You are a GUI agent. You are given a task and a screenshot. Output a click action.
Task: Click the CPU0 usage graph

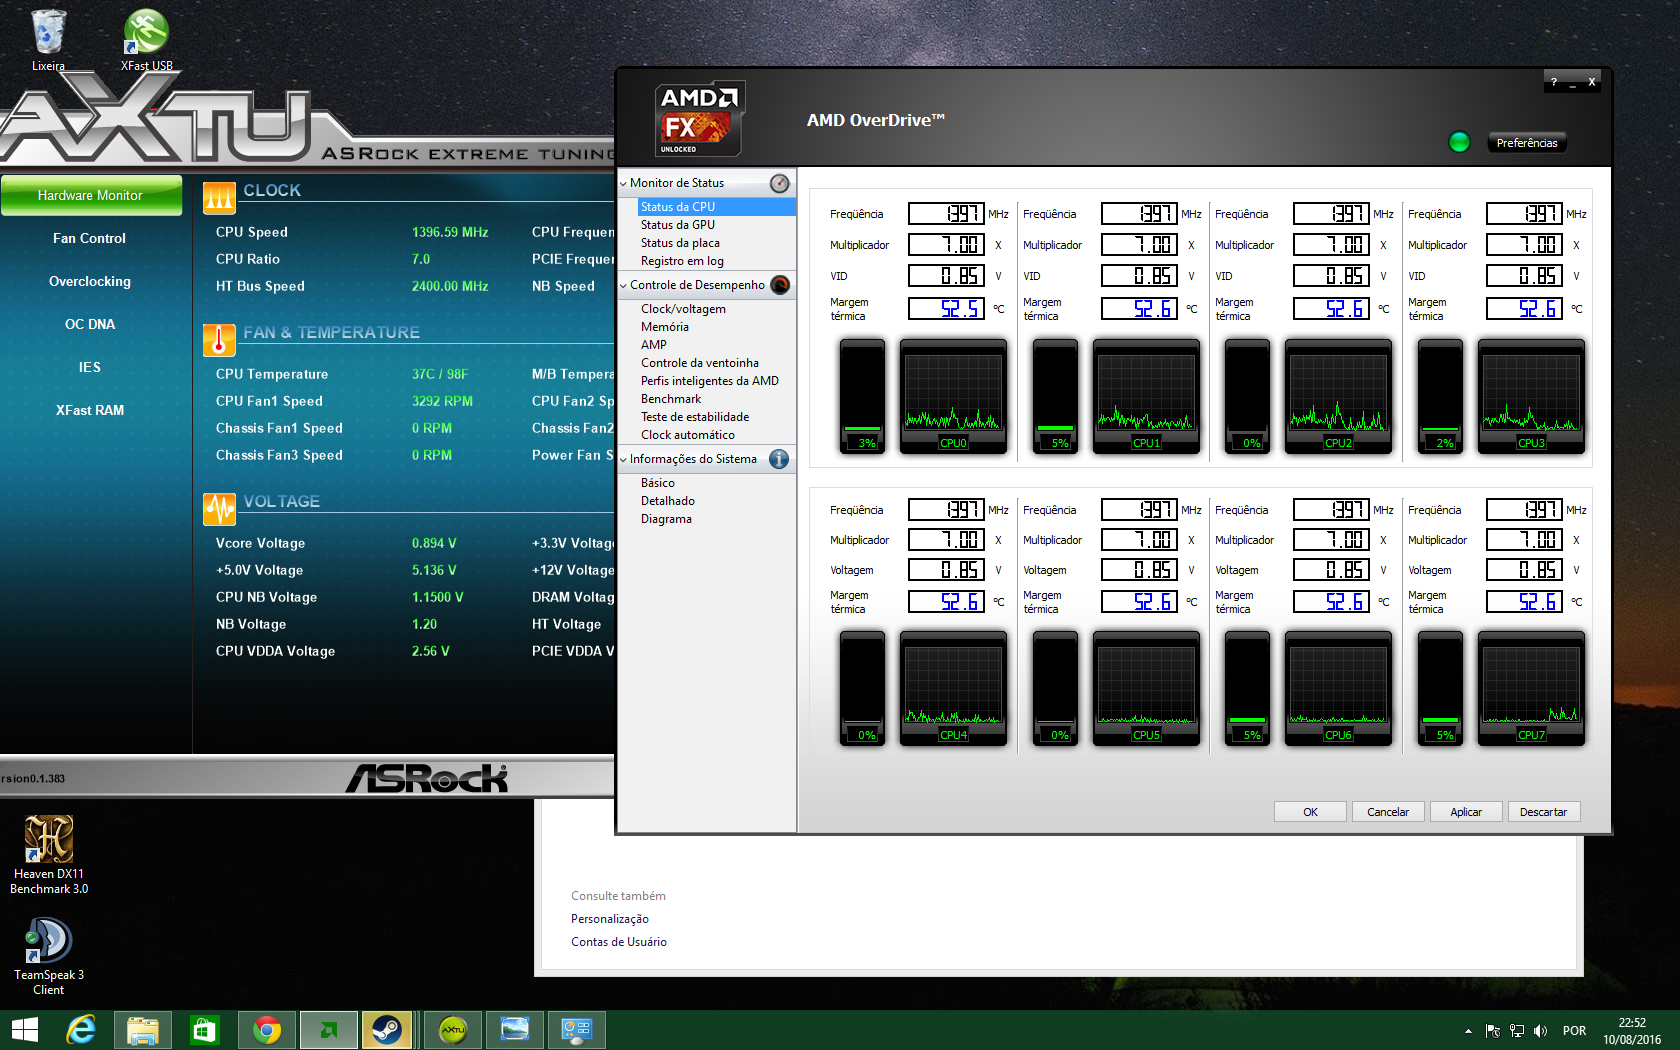coord(953,396)
